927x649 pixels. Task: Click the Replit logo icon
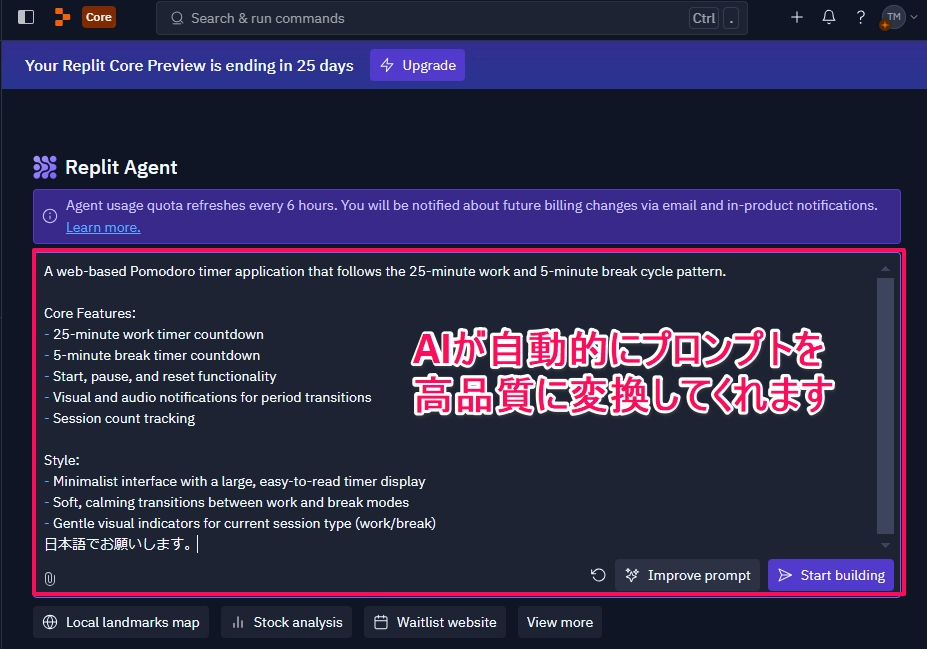(63, 17)
